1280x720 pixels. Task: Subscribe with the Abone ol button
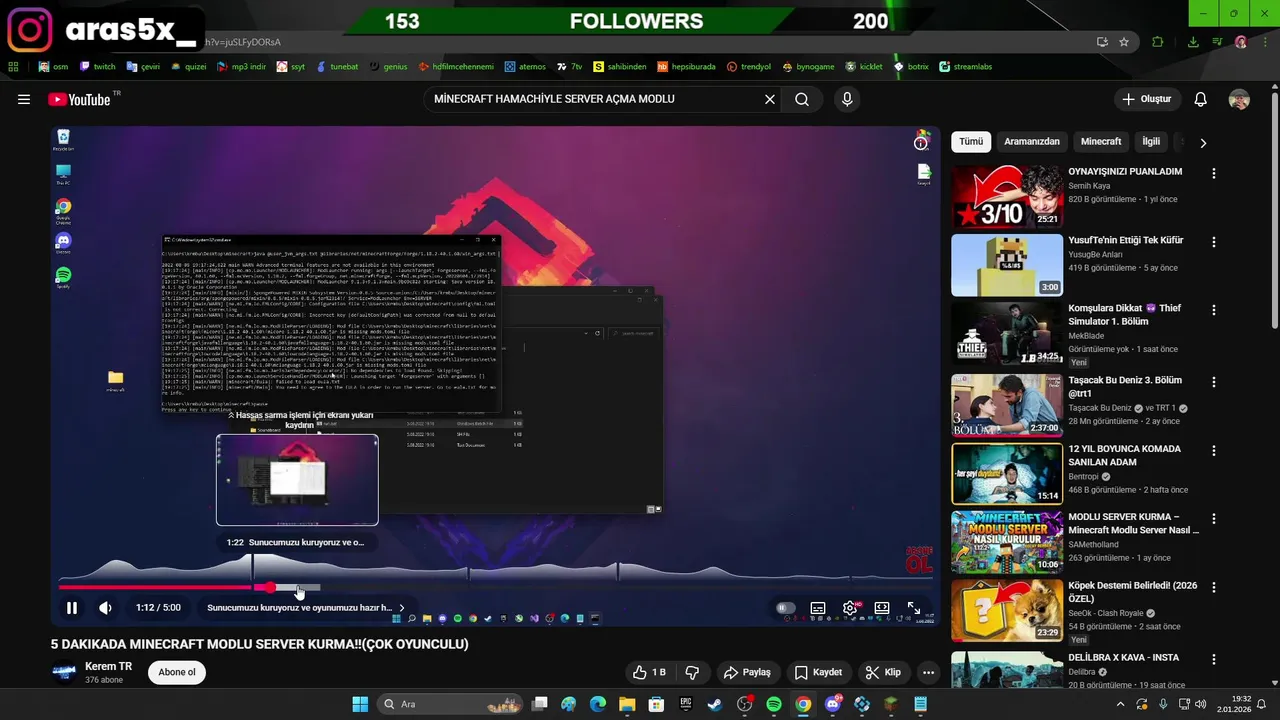(177, 672)
